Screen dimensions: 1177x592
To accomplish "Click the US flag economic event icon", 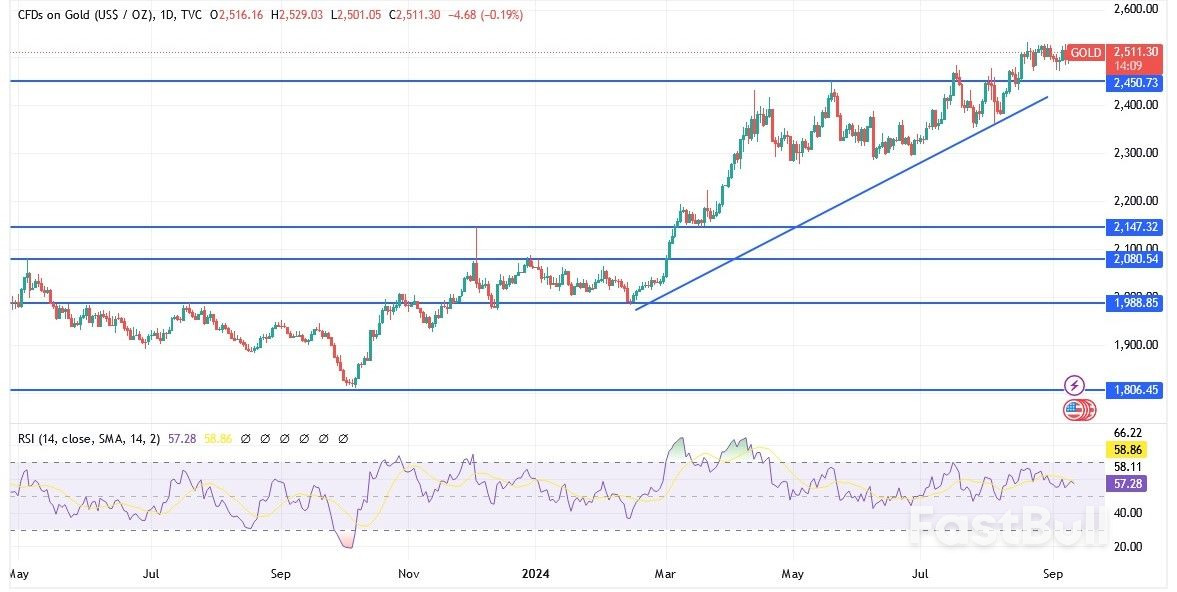I will point(1076,409).
